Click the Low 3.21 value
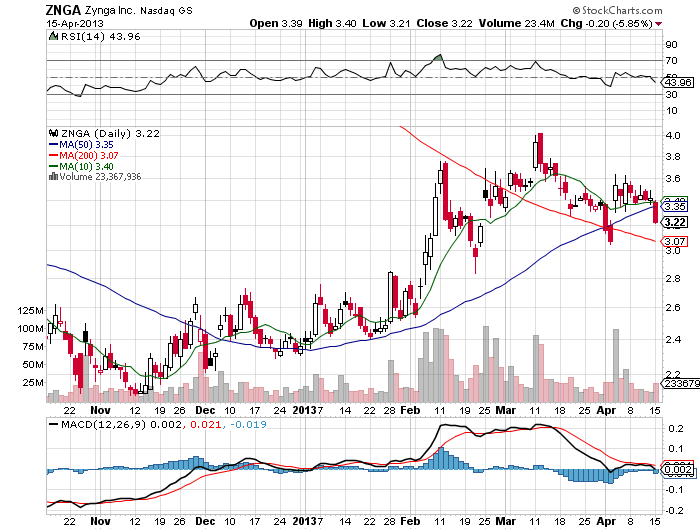This screenshot has width=700, height=530. coord(386,23)
